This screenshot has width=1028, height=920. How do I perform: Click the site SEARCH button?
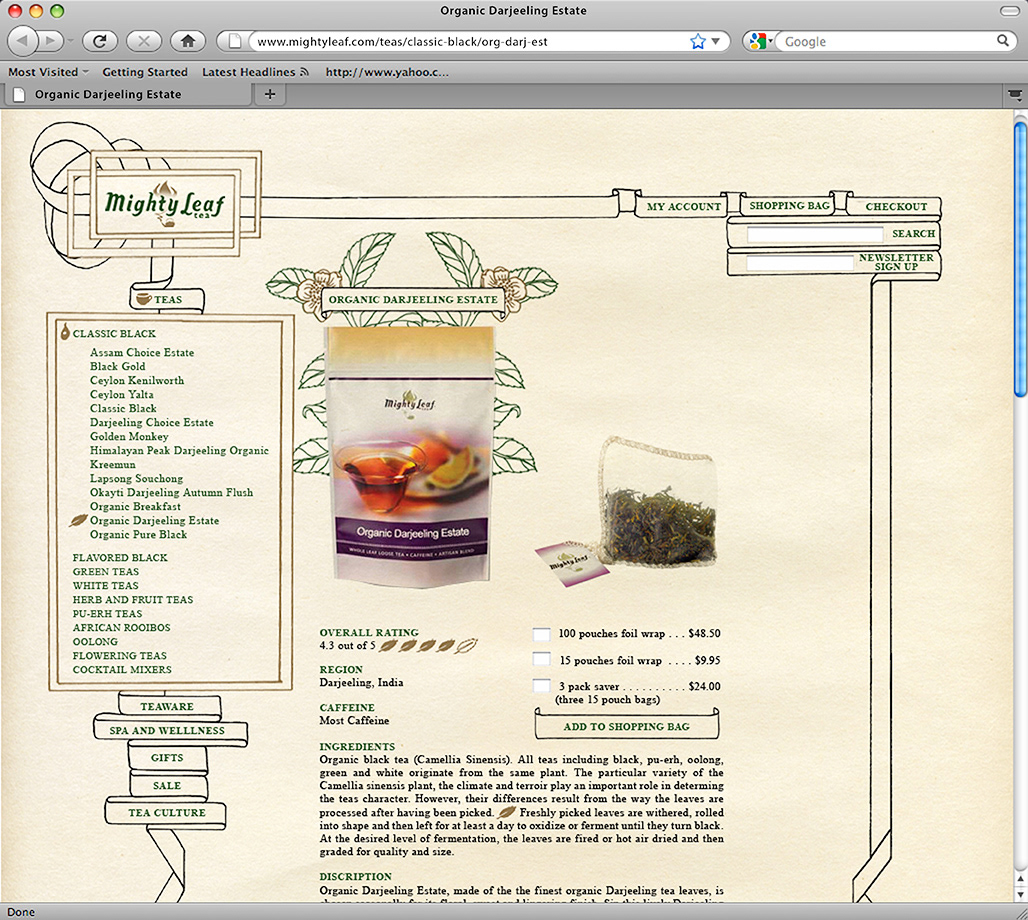tap(913, 233)
